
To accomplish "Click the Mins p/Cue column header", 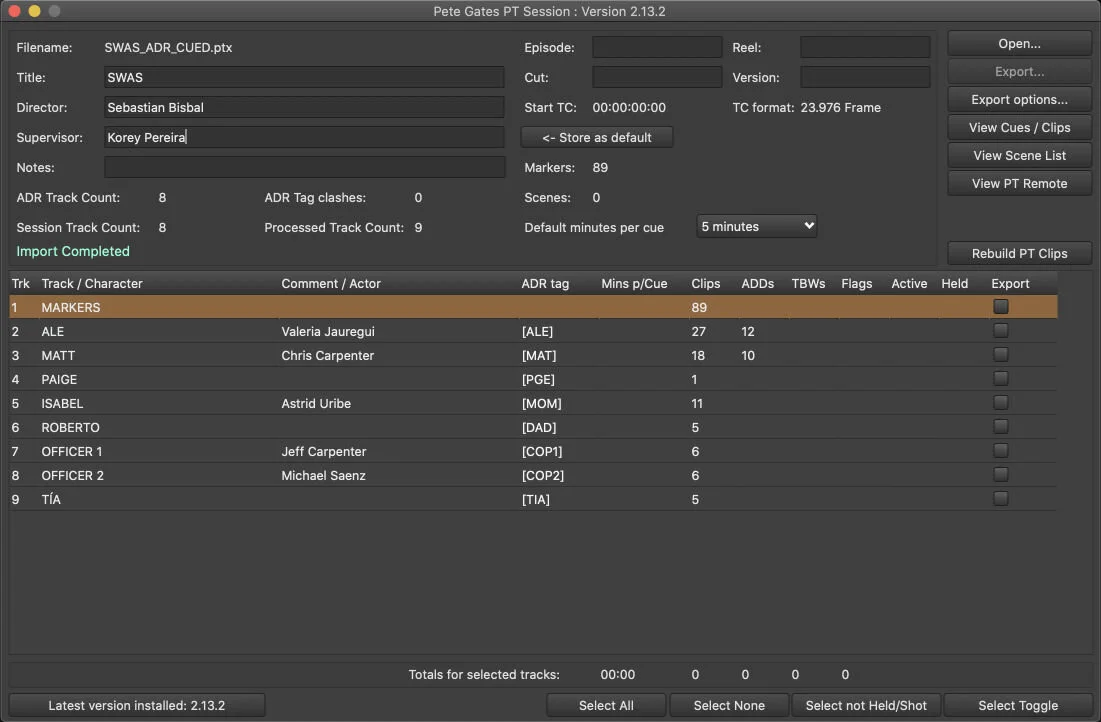I will click(x=634, y=284).
